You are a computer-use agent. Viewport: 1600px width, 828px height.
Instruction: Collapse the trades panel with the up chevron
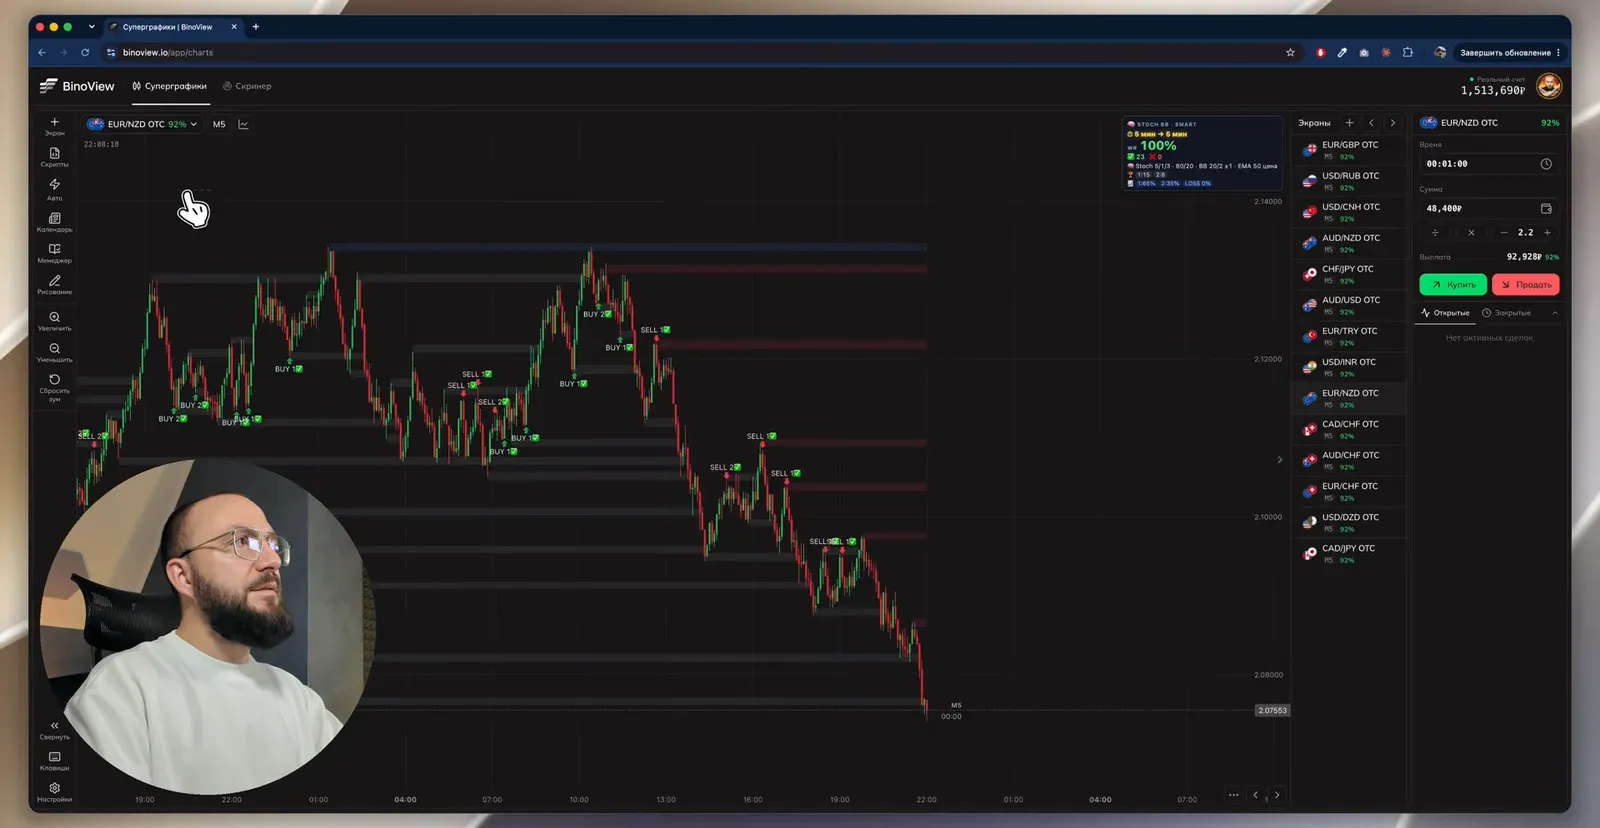[1555, 313]
